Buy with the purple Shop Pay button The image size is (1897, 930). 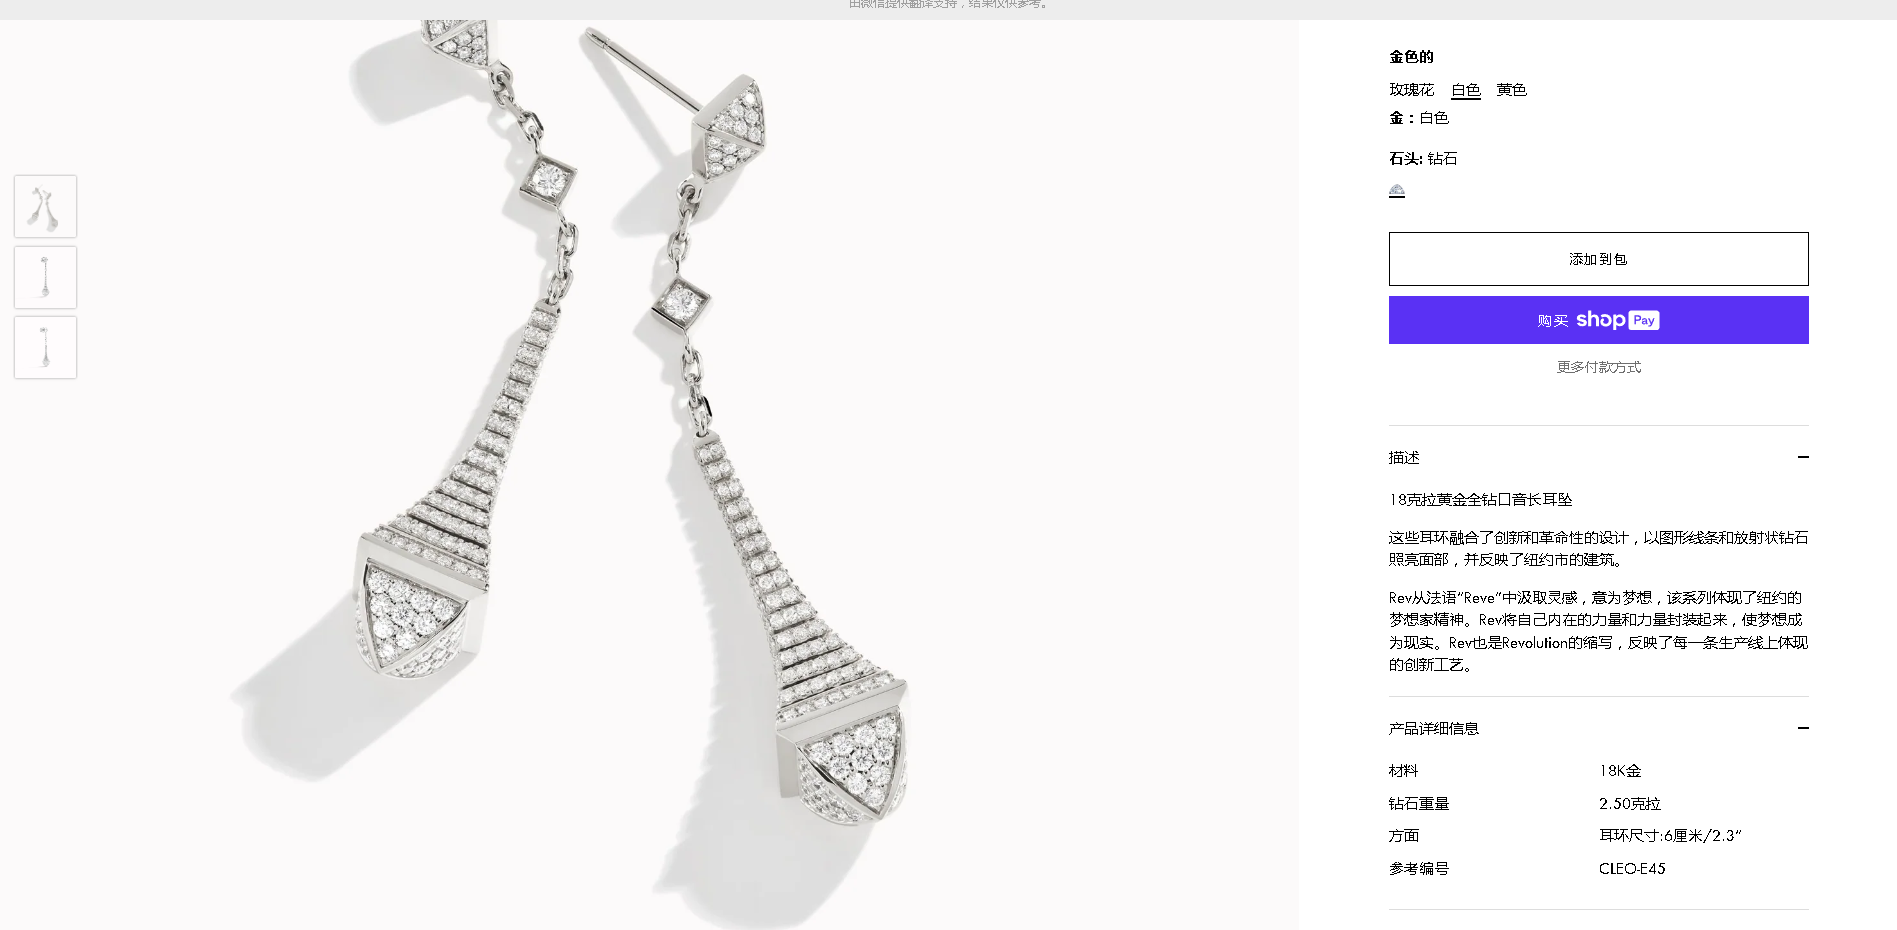(x=1598, y=320)
